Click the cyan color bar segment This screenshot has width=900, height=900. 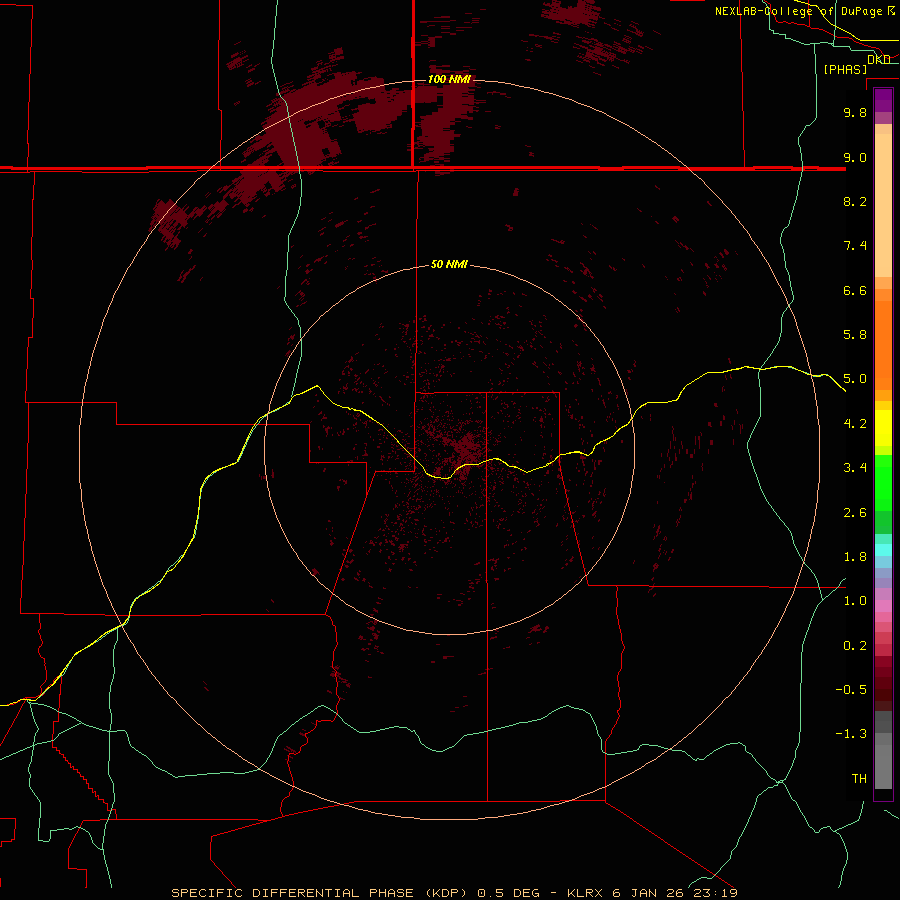coord(883,550)
